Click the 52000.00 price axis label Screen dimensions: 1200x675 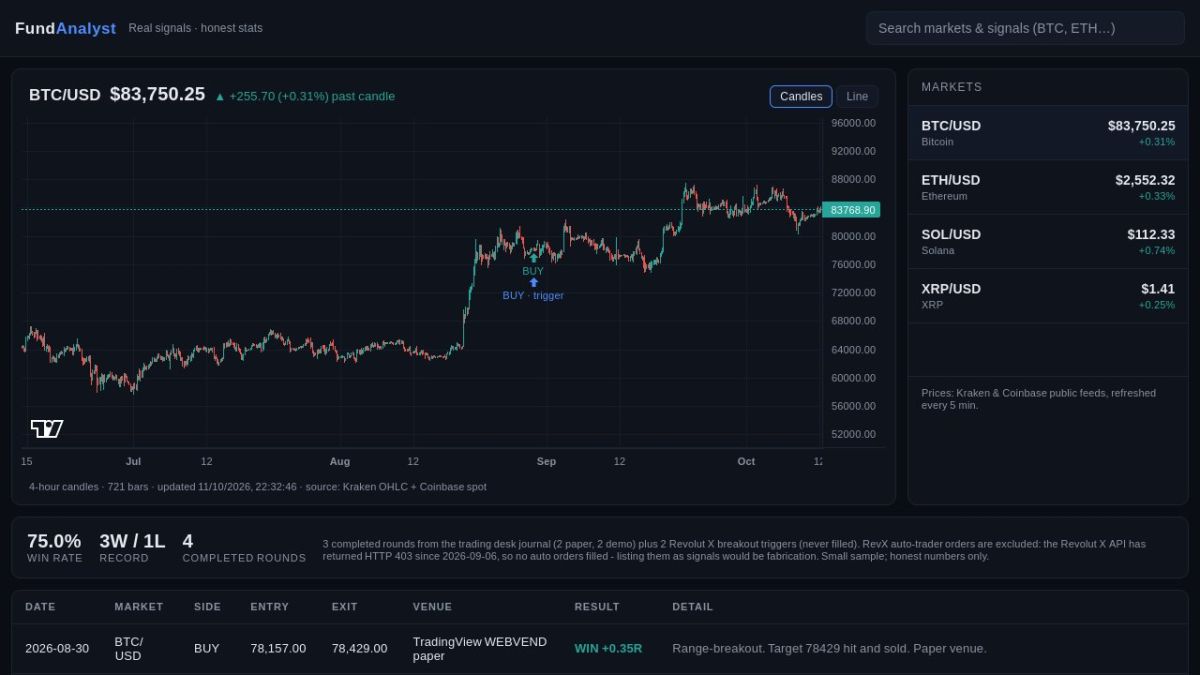pyautogui.click(x=854, y=434)
